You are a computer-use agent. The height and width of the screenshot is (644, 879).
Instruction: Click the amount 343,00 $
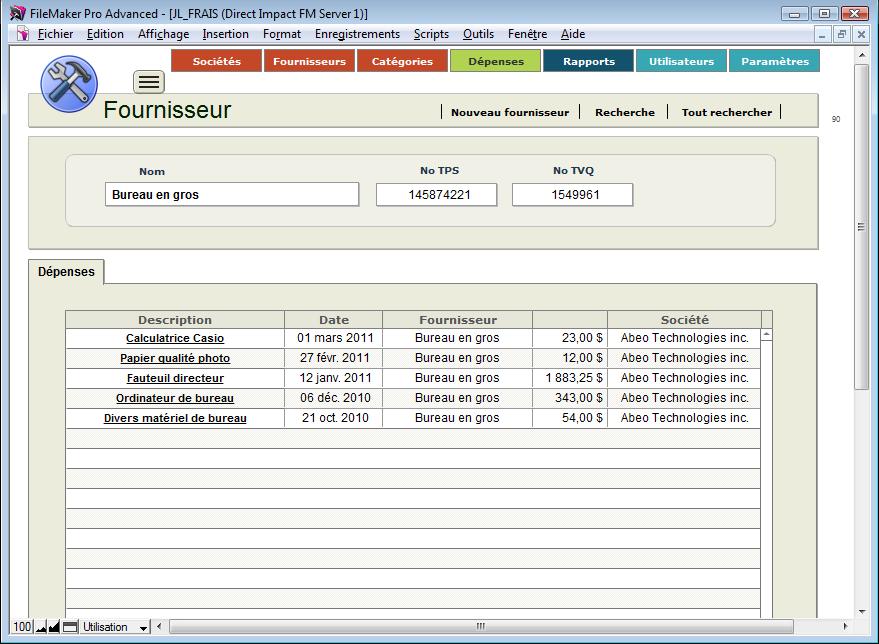[579, 398]
